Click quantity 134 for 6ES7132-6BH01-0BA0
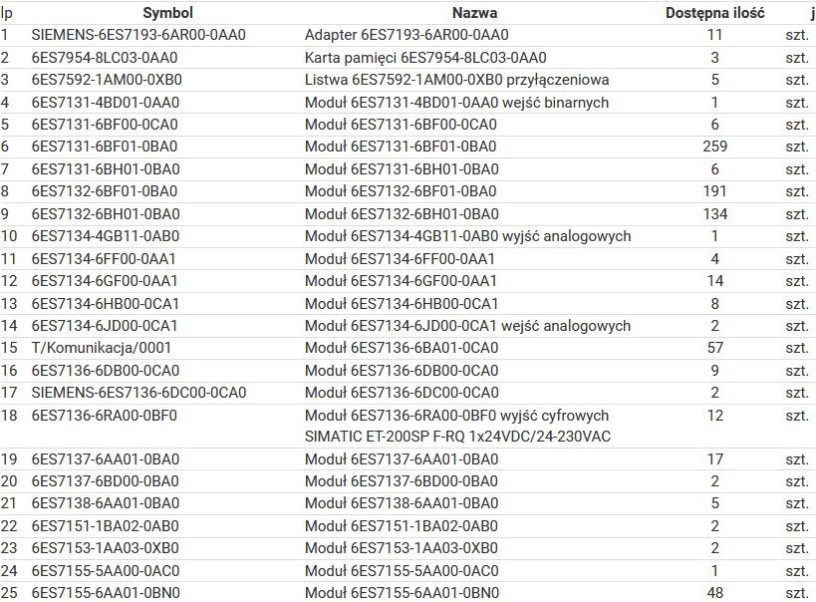816x602 pixels. pos(715,214)
